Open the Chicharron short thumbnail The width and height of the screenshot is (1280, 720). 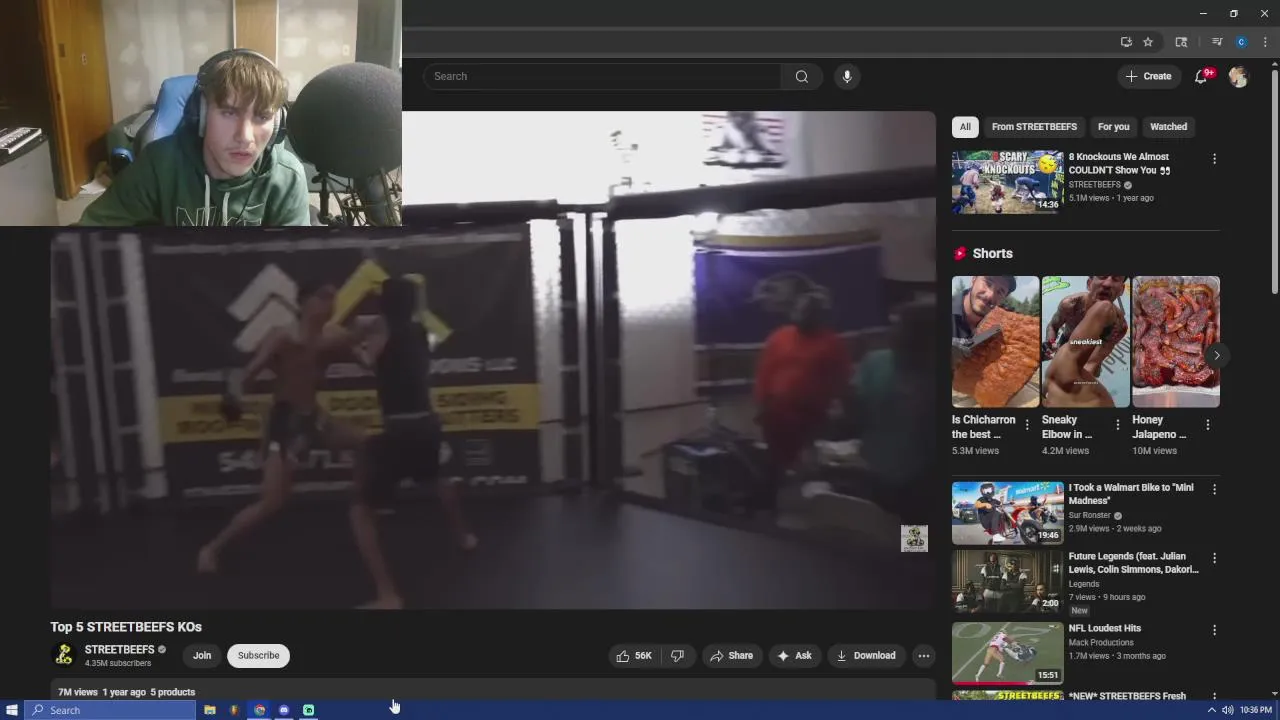pos(995,342)
